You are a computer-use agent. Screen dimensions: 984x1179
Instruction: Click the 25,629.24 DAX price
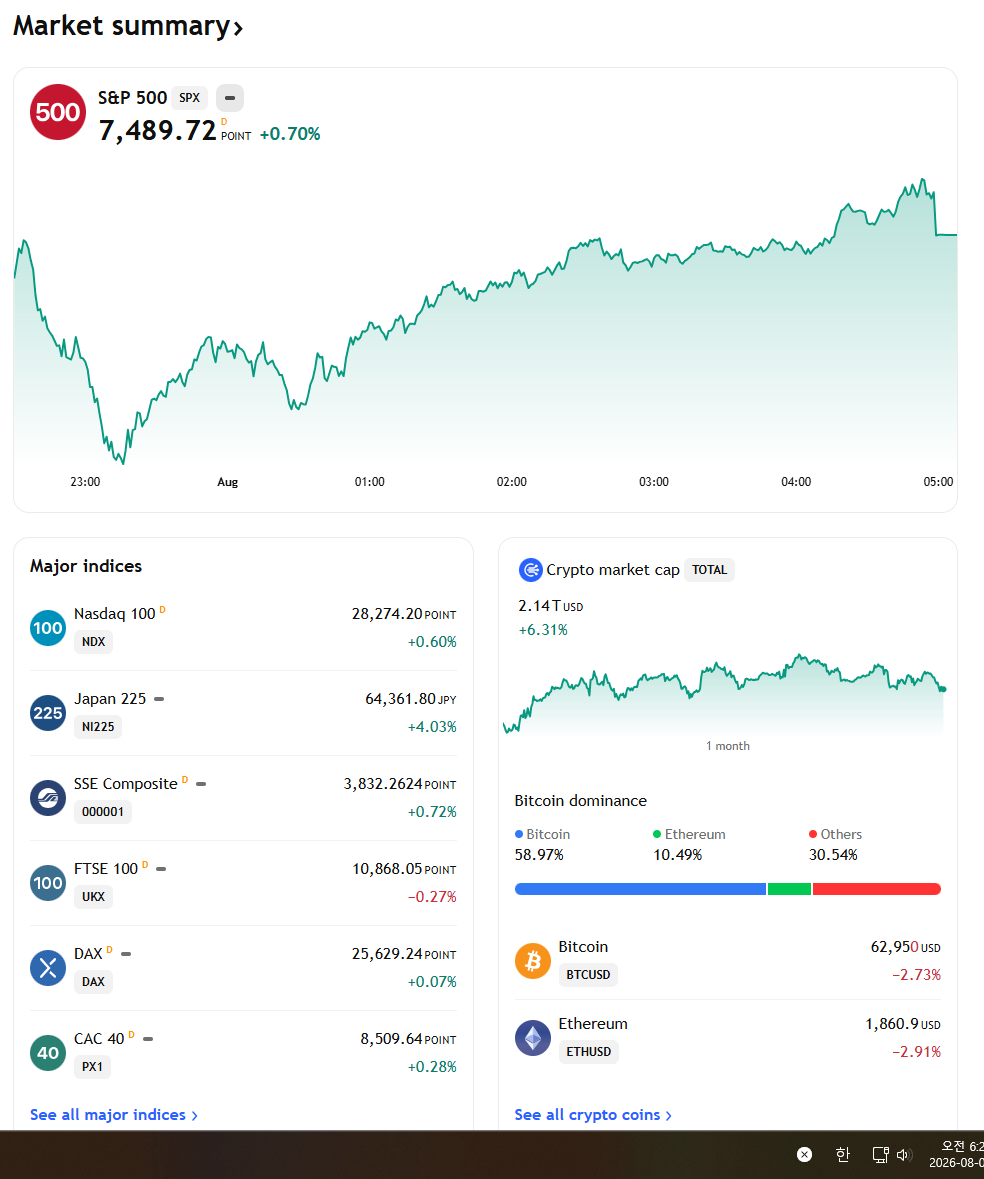tap(387, 953)
